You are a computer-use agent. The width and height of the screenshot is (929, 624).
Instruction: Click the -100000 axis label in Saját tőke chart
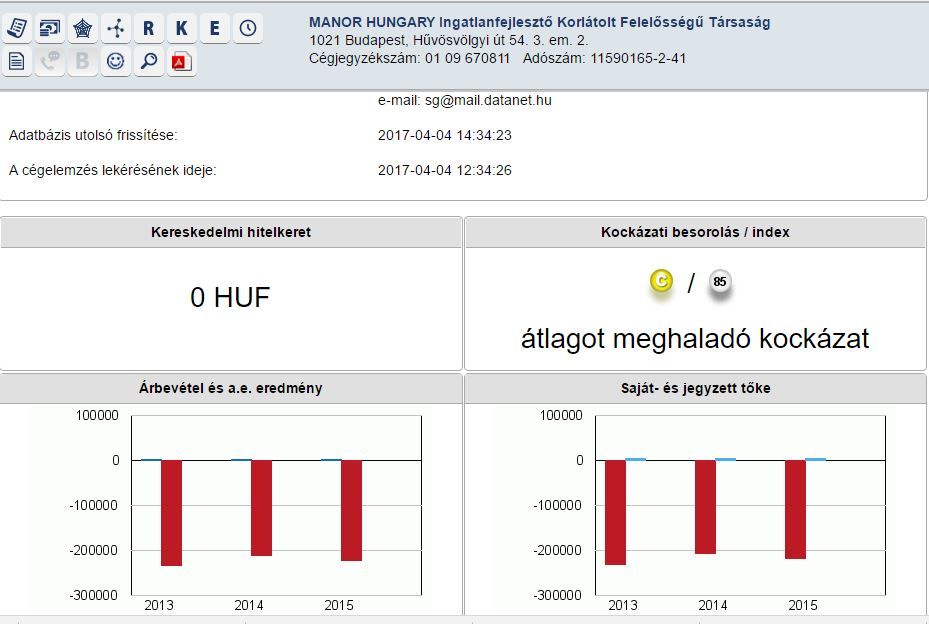pos(558,505)
